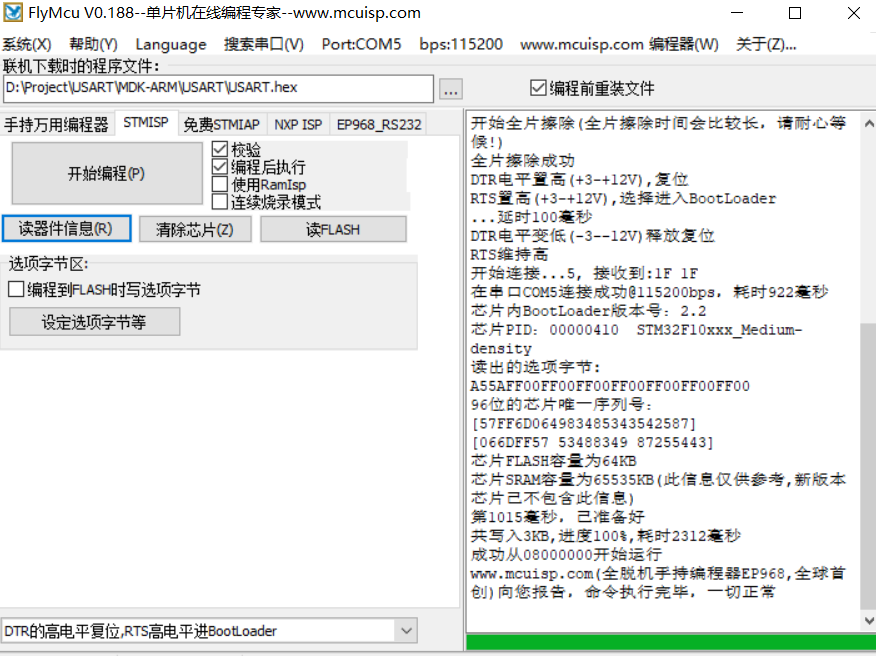Expand the DTR/RTS reset mode dropdown

point(406,631)
